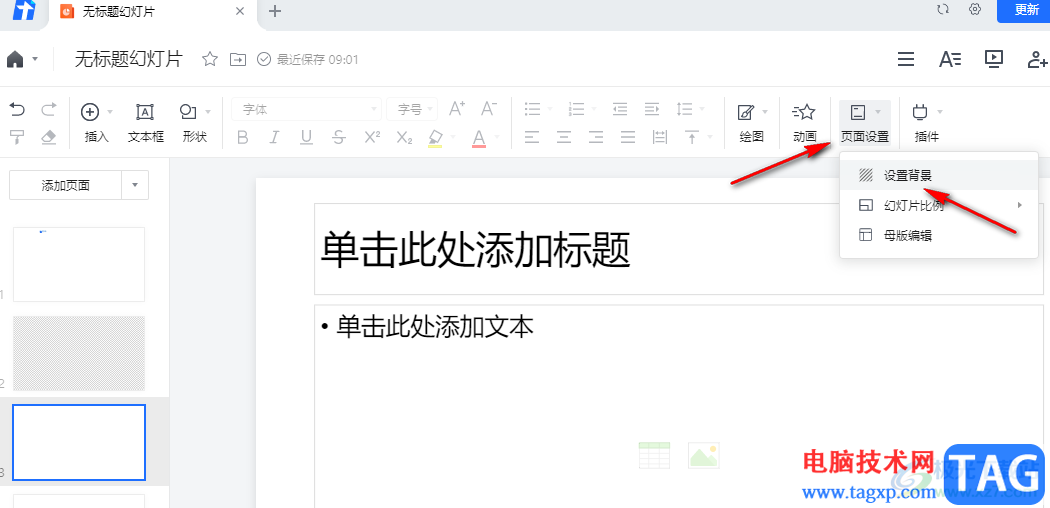
Task: Expand the Insert dropdown arrow
Action: click(x=110, y=111)
